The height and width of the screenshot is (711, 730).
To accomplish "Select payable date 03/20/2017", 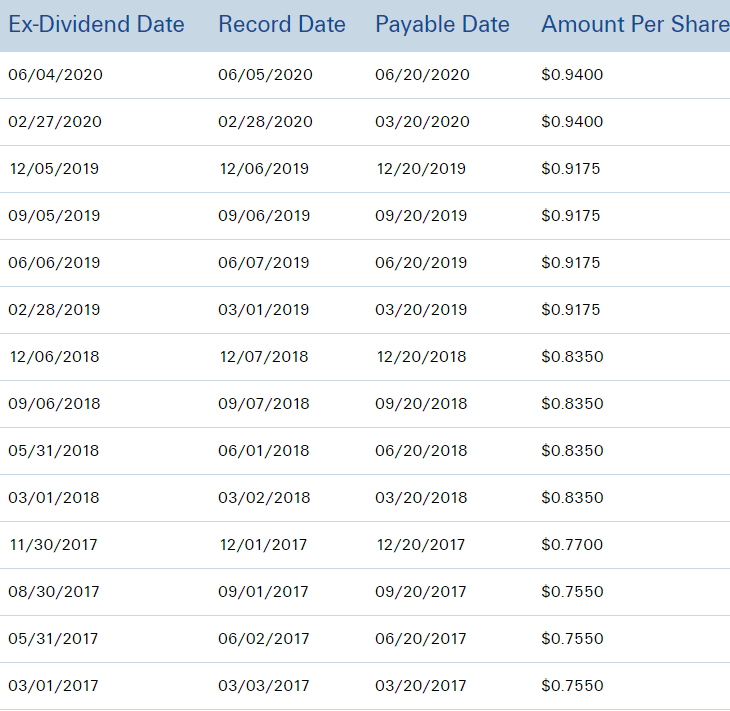I will pyautogui.click(x=421, y=686).
